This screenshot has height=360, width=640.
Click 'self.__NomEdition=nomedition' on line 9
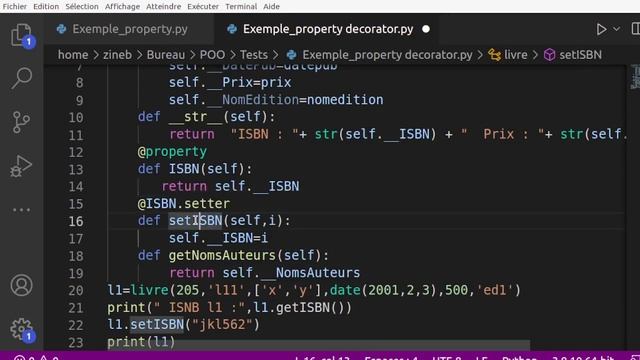click(276, 100)
